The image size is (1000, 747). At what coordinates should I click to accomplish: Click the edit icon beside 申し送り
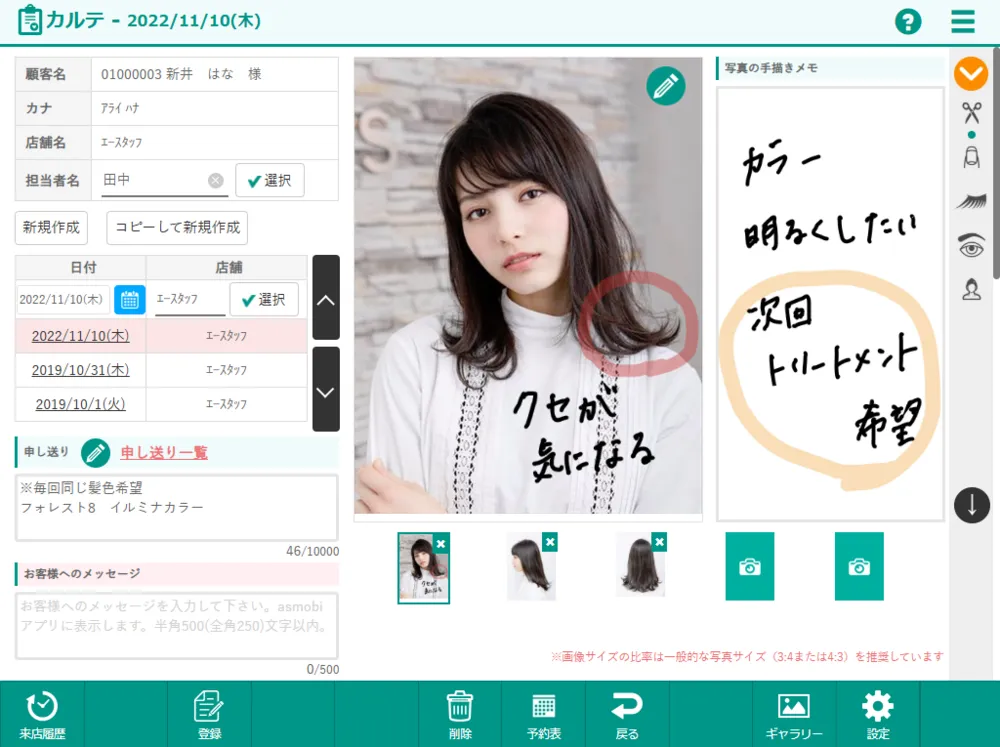pyautogui.click(x=96, y=453)
